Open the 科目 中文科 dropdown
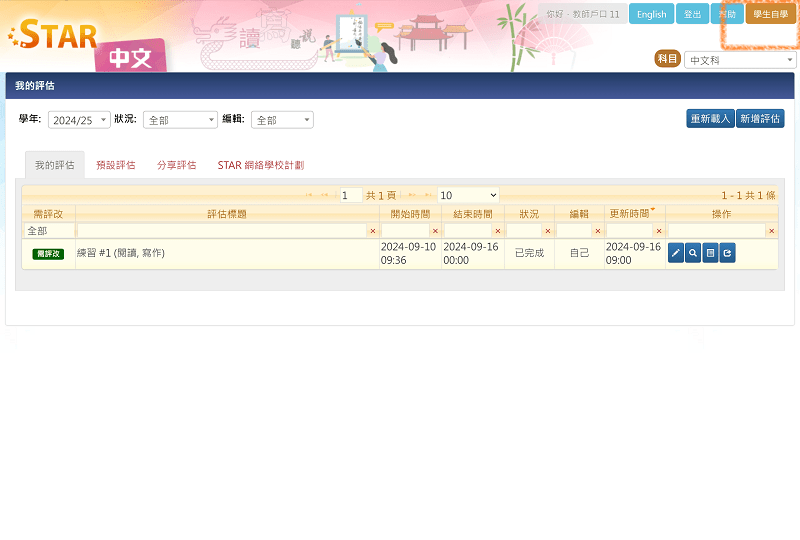Screen dimensions: 800x540 coord(740,60)
